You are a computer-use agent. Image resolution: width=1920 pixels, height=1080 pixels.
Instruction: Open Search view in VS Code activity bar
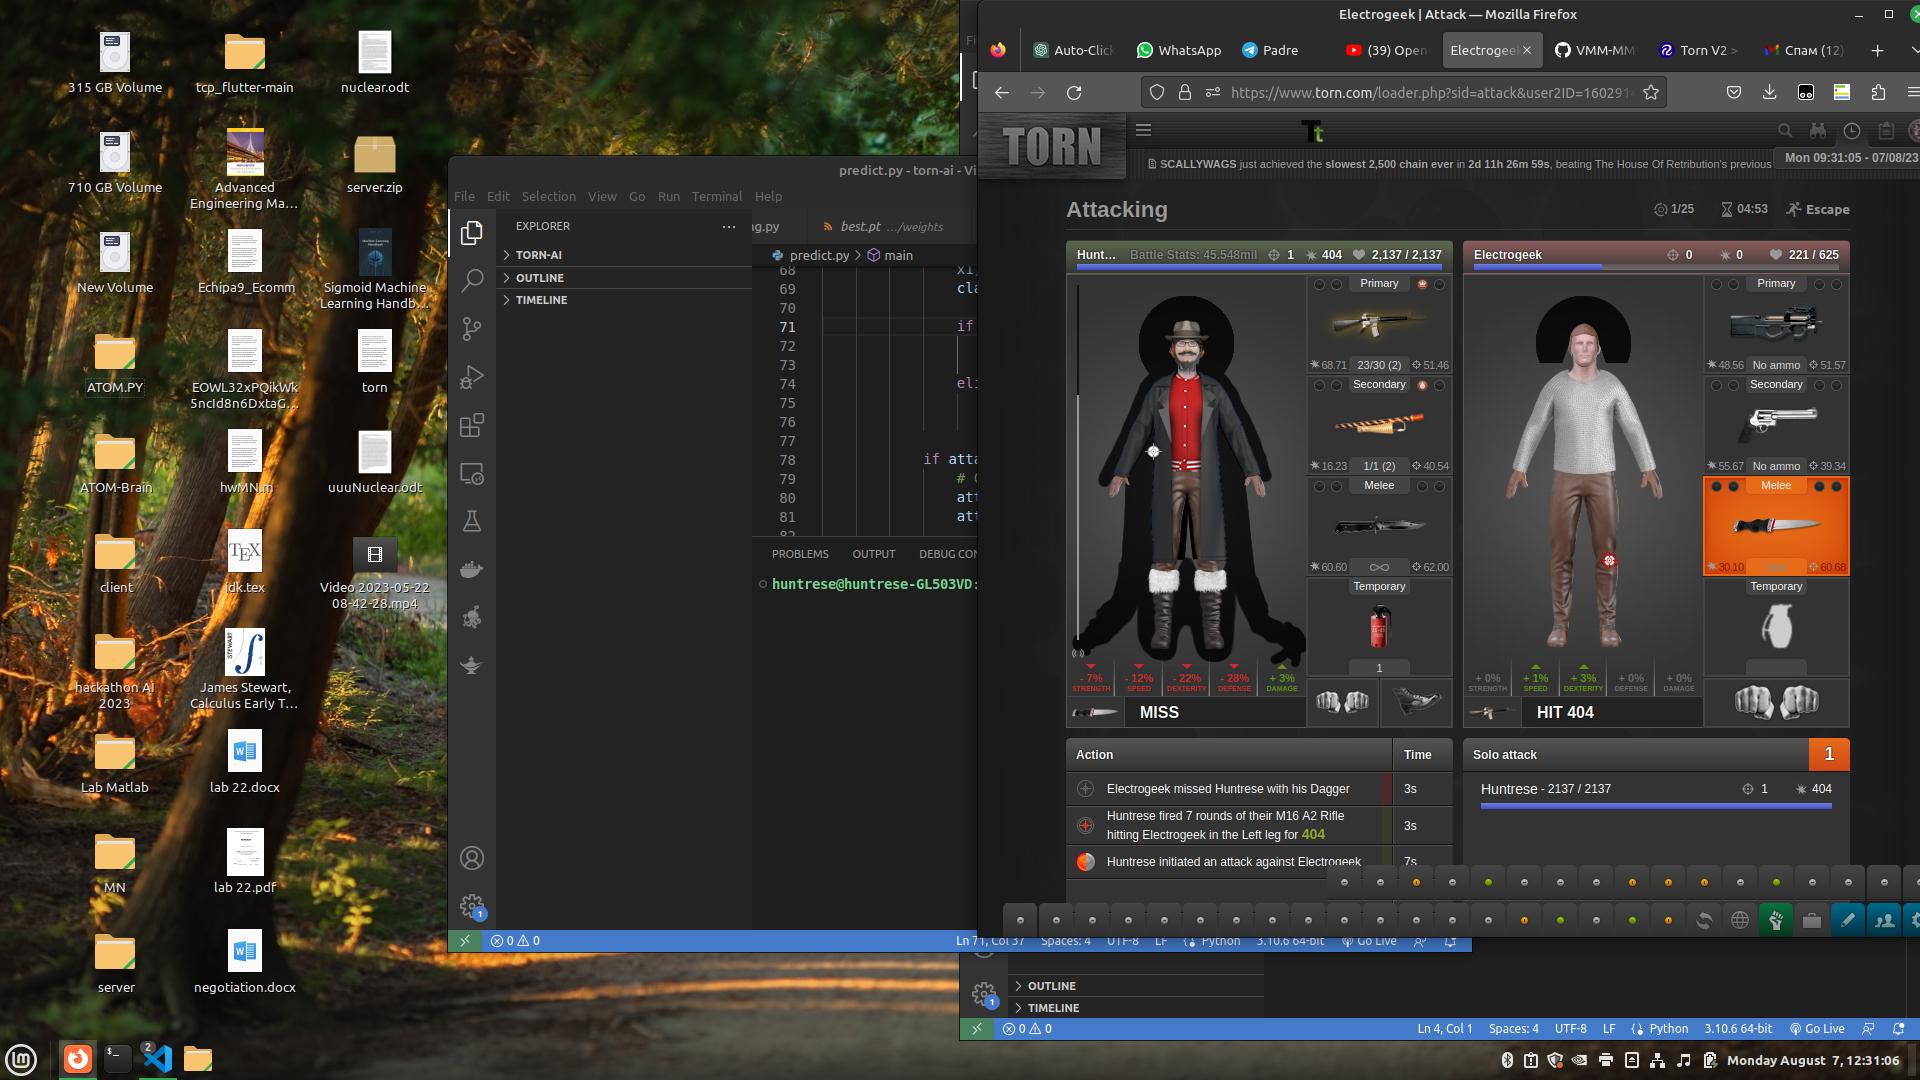(472, 281)
